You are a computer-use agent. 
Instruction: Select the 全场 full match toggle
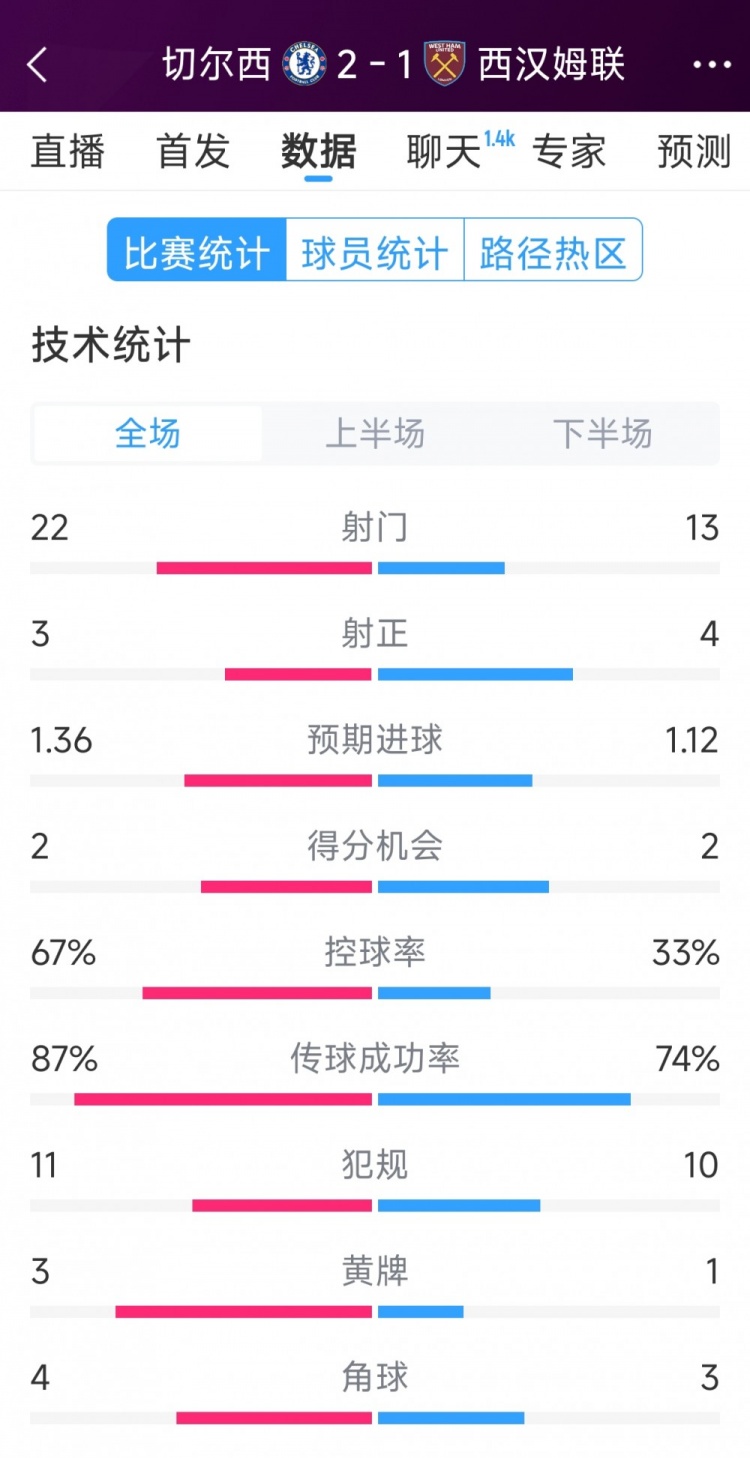[x=148, y=434]
